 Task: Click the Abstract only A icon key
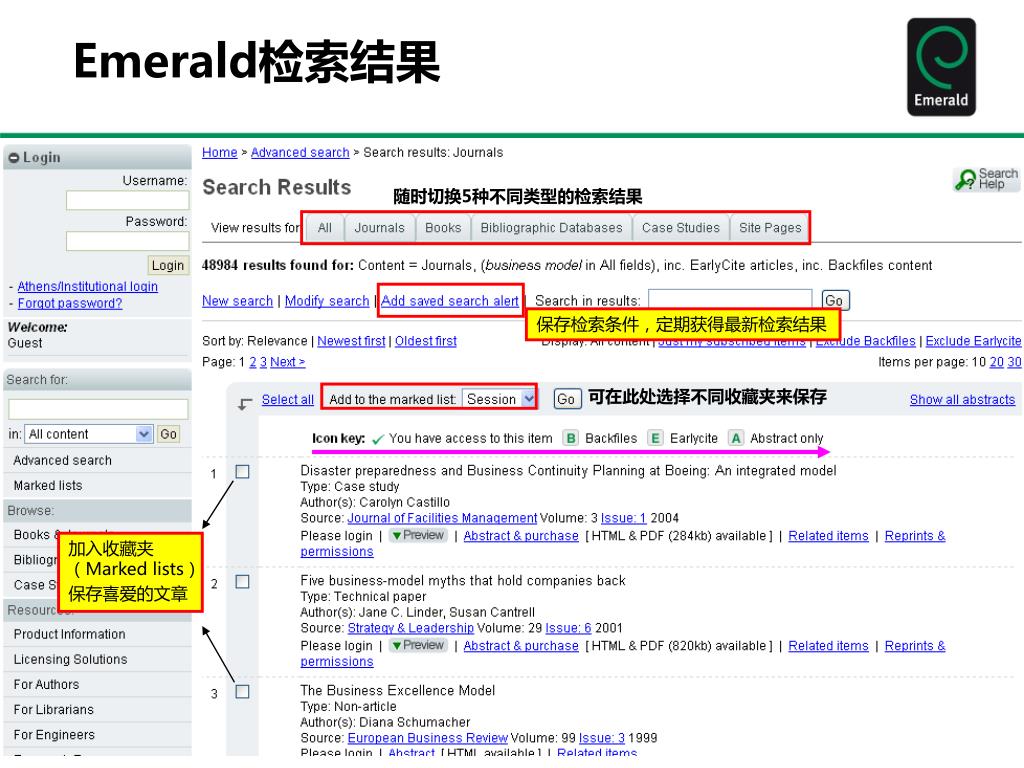click(736, 438)
